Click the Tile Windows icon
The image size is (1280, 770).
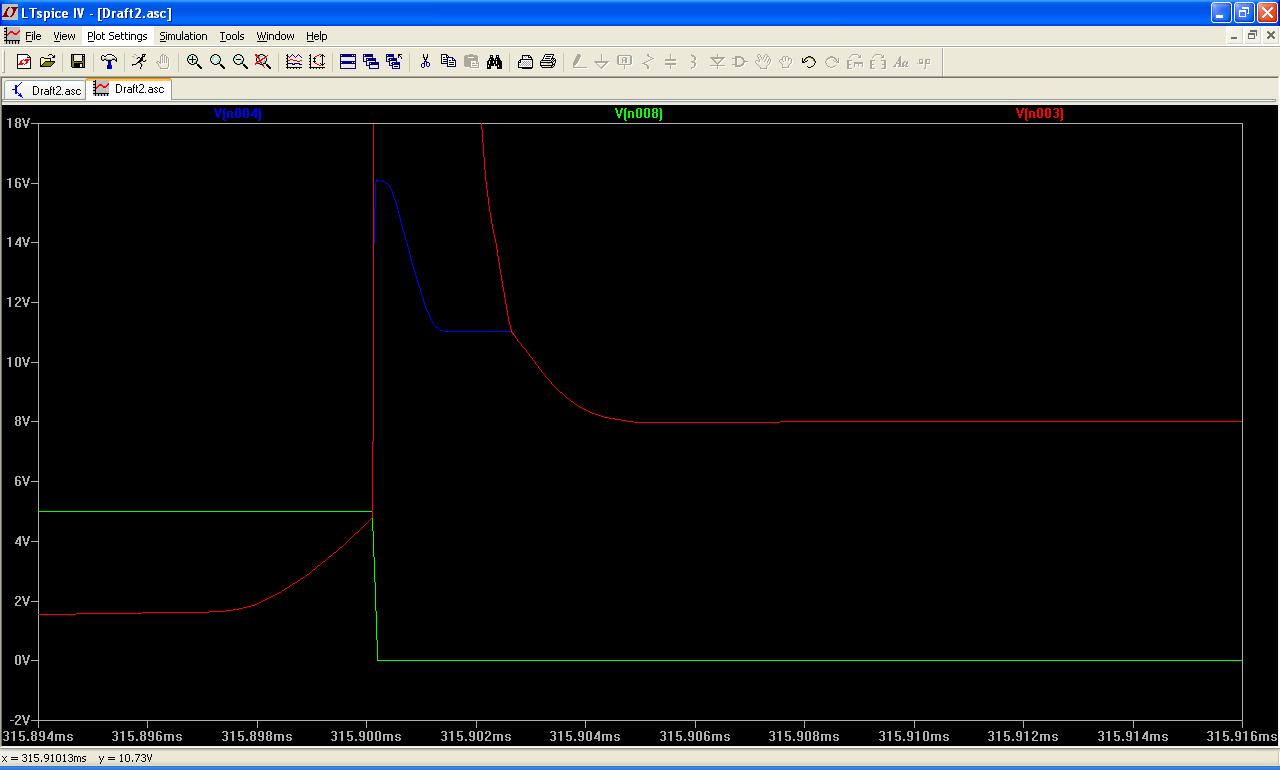[x=348, y=62]
